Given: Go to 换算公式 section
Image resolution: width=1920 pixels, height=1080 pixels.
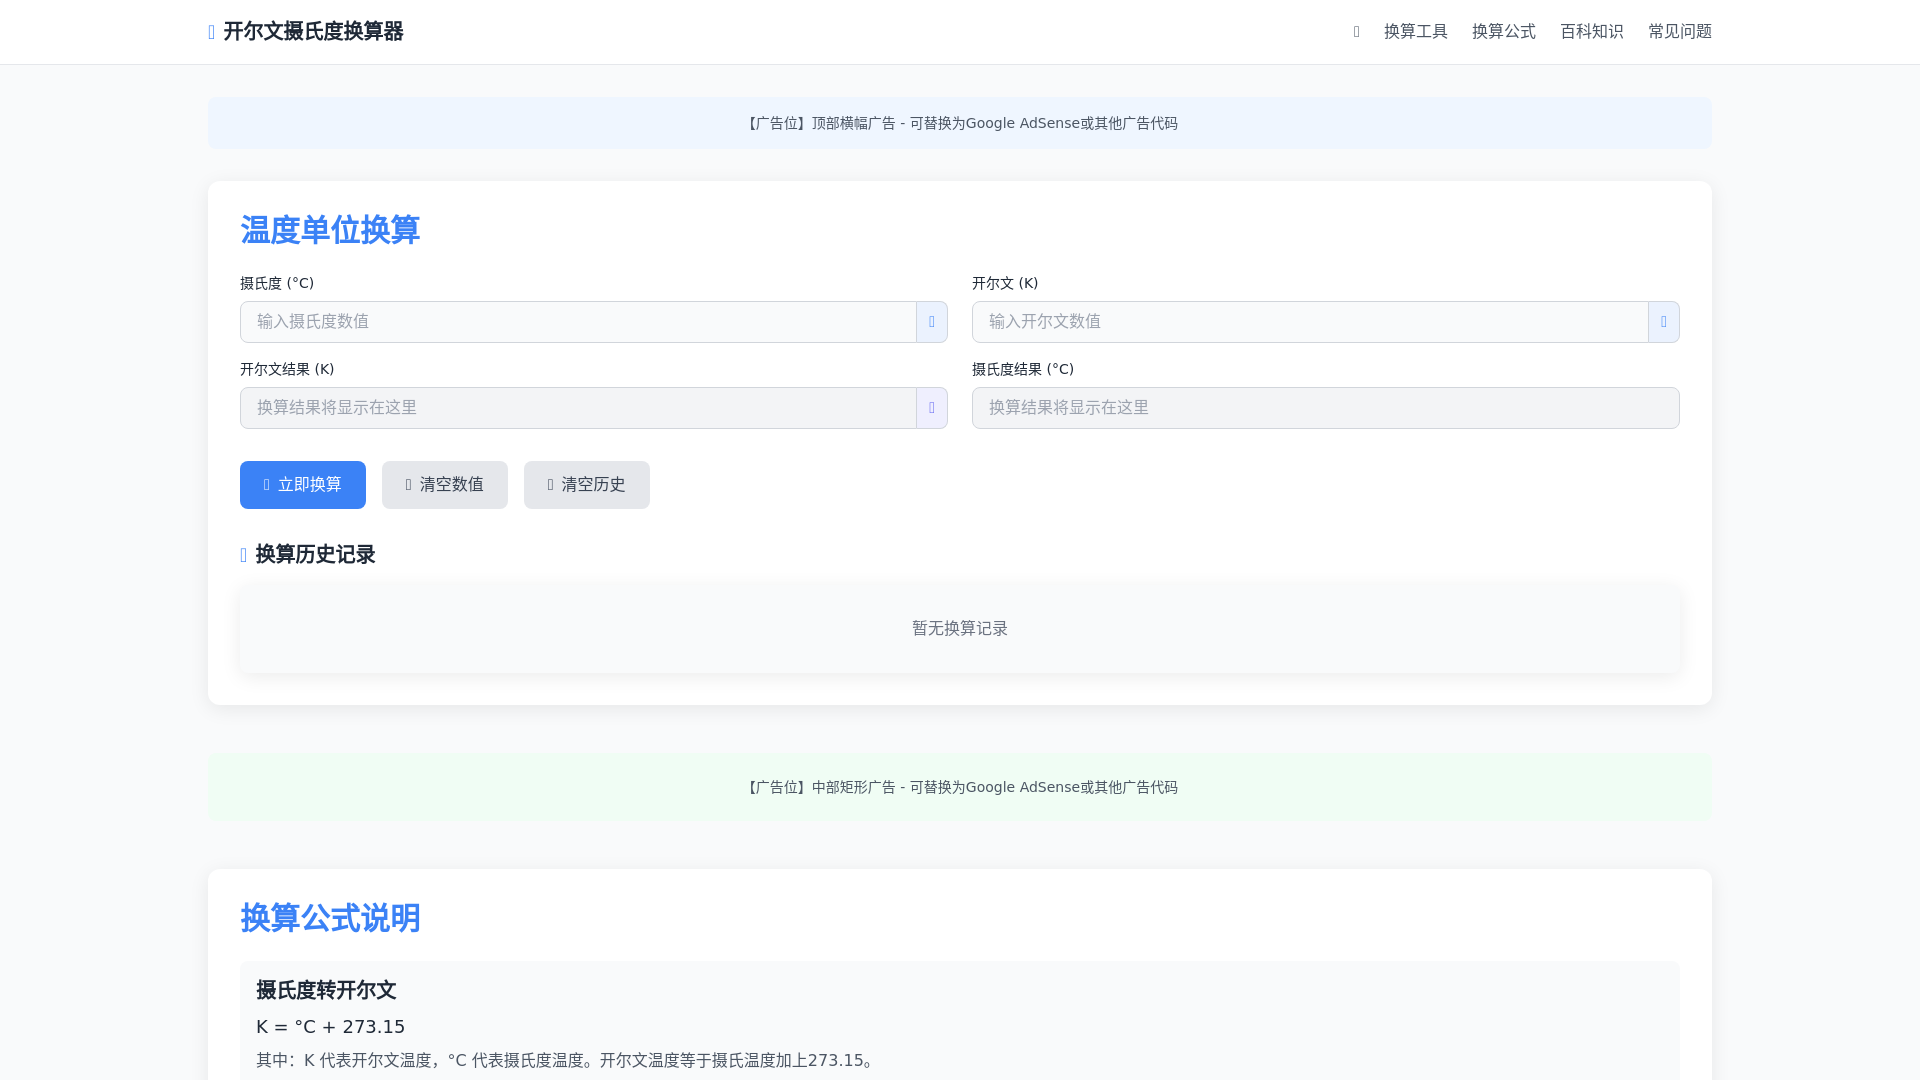Looking at the screenshot, I should tap(1503, 32).
